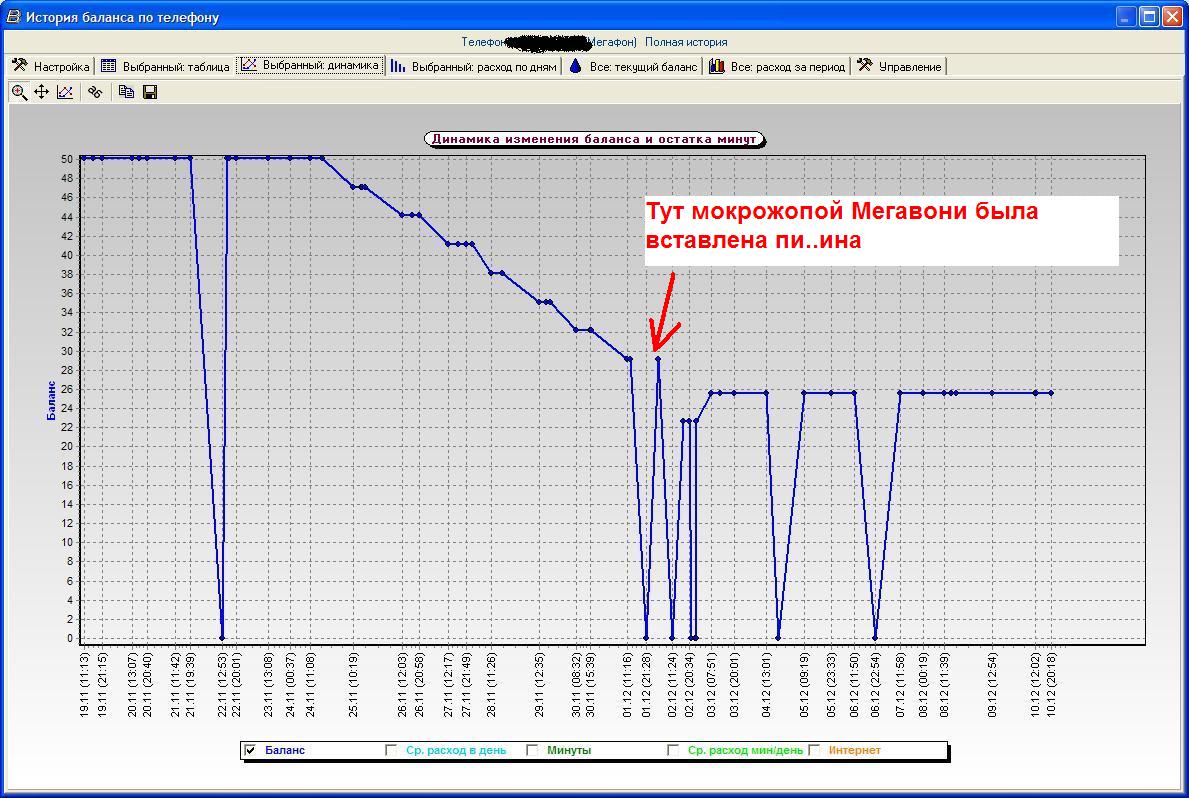This screenshot has height=798, width=1189.
Task: Click the percent-style options toolbar icon
Action: [95, 92]
